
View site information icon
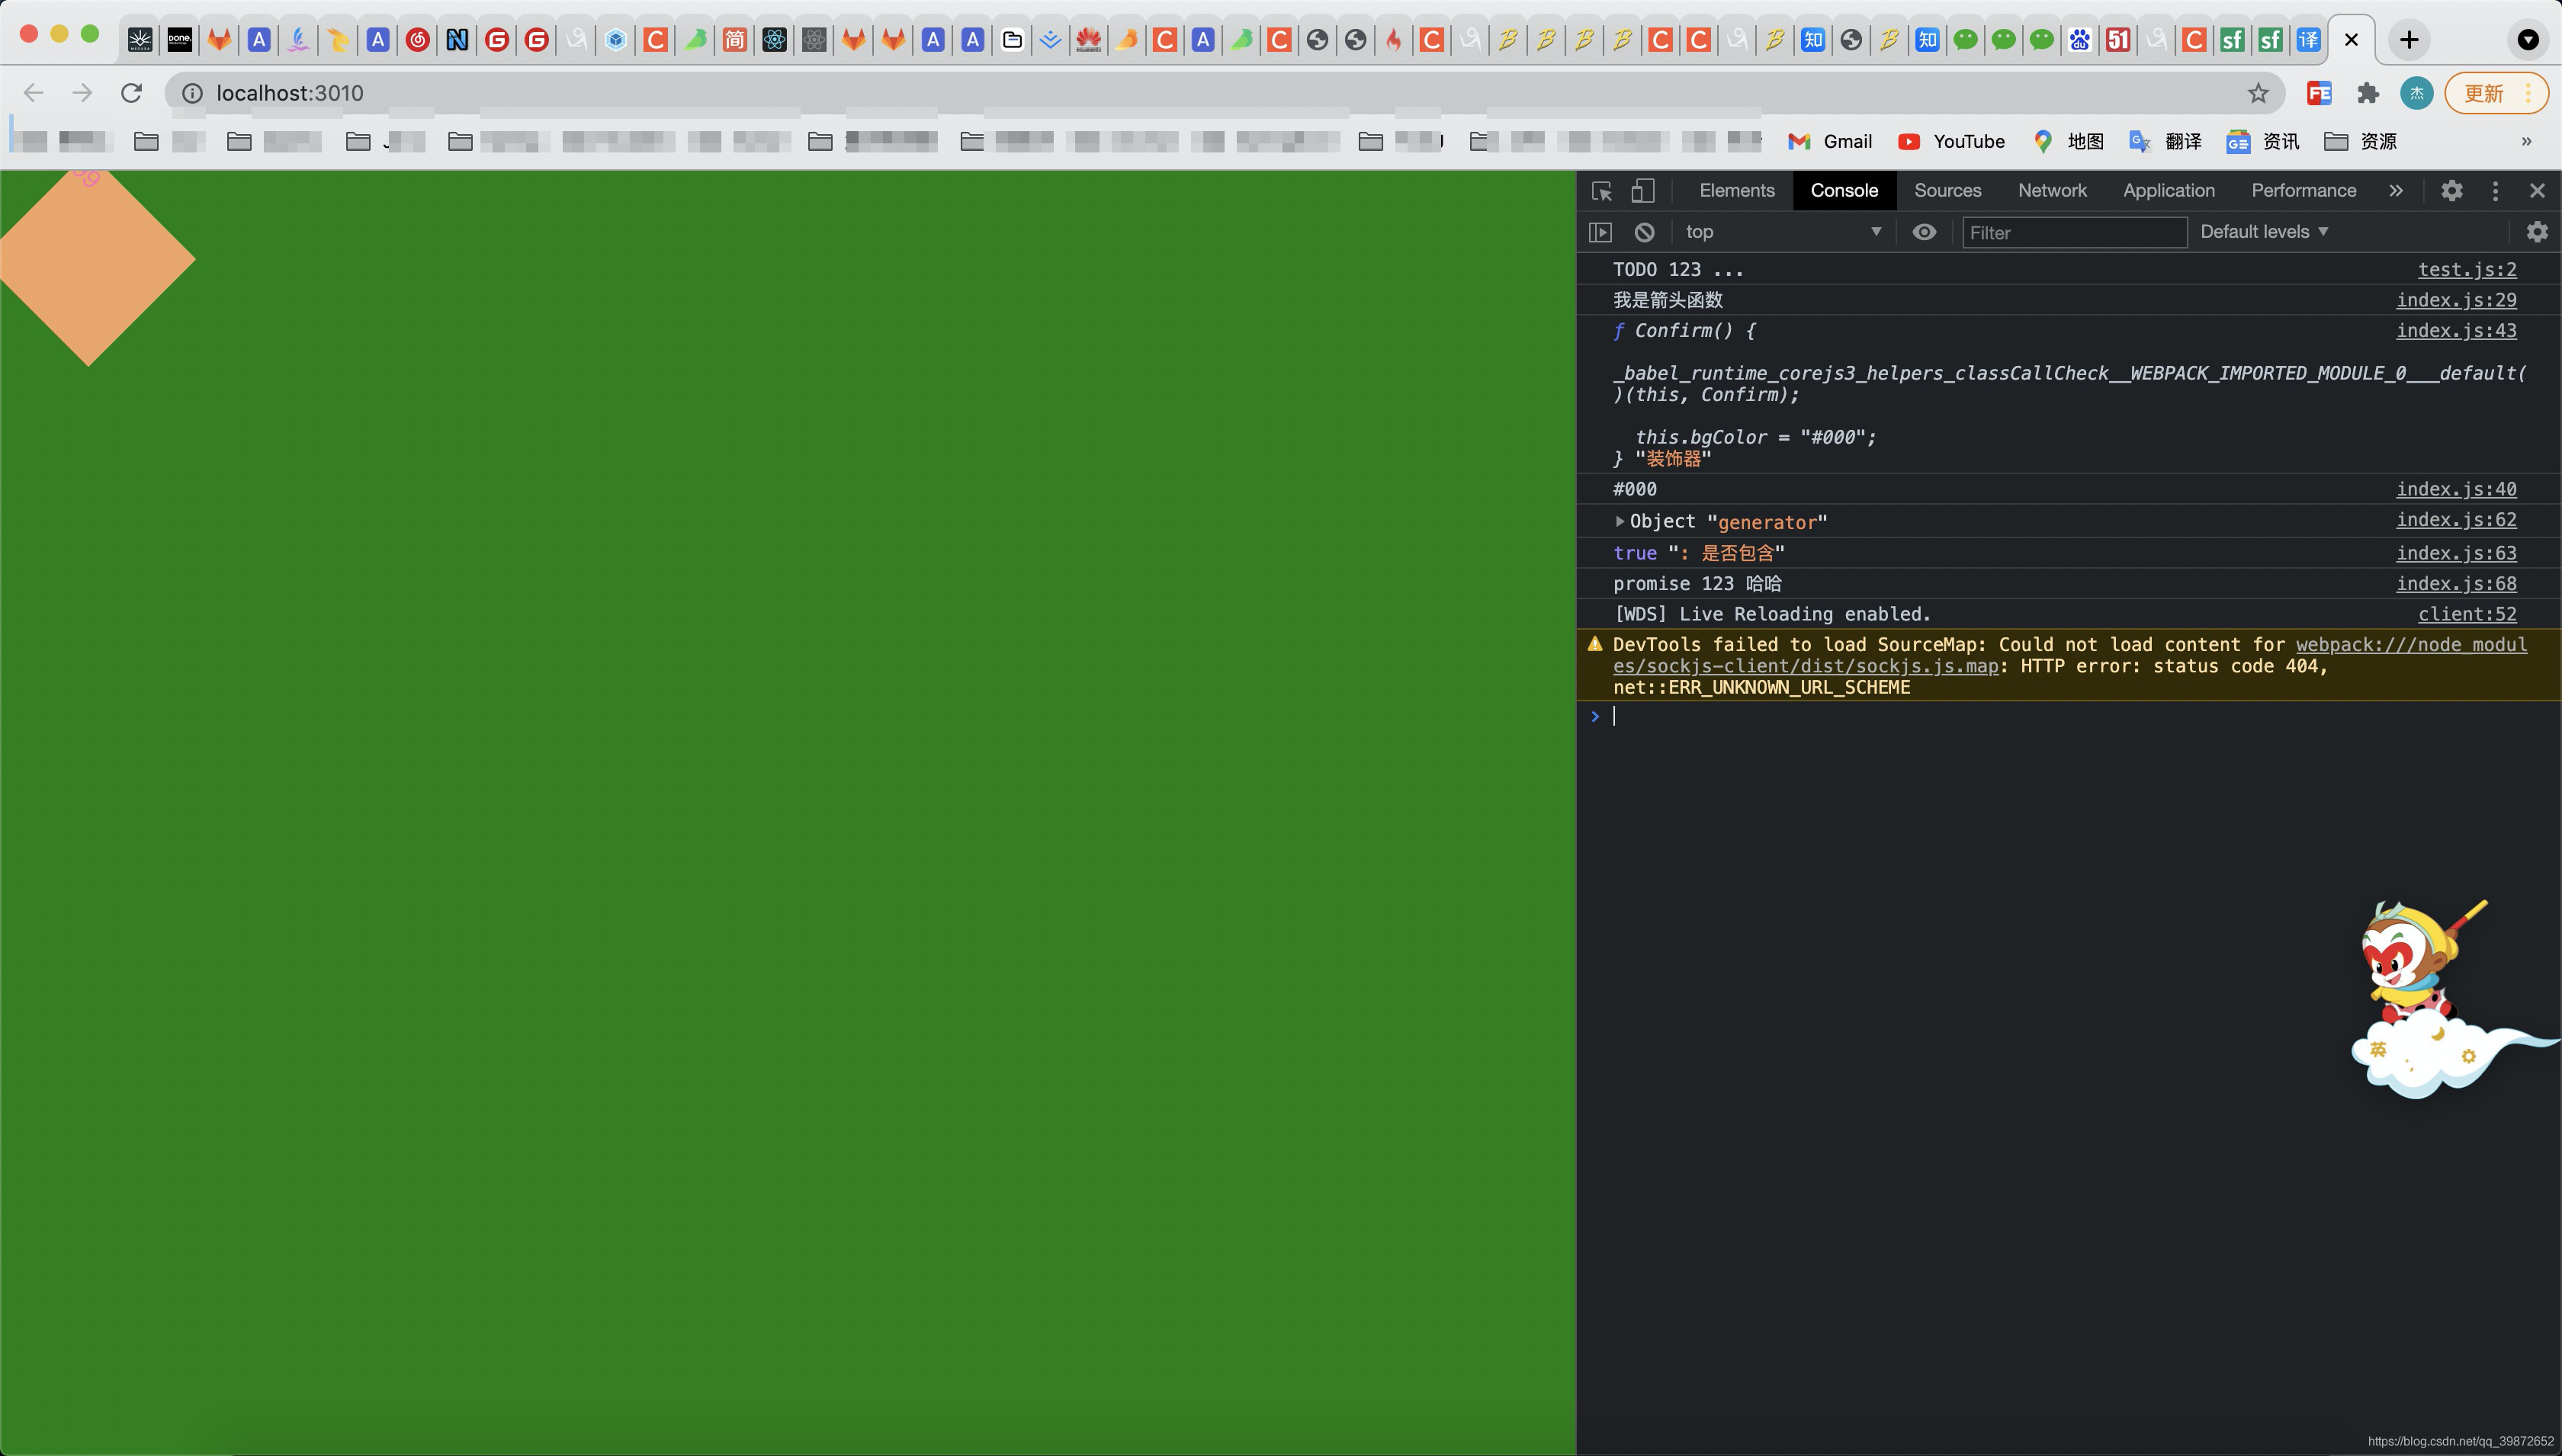pos(192,93)
